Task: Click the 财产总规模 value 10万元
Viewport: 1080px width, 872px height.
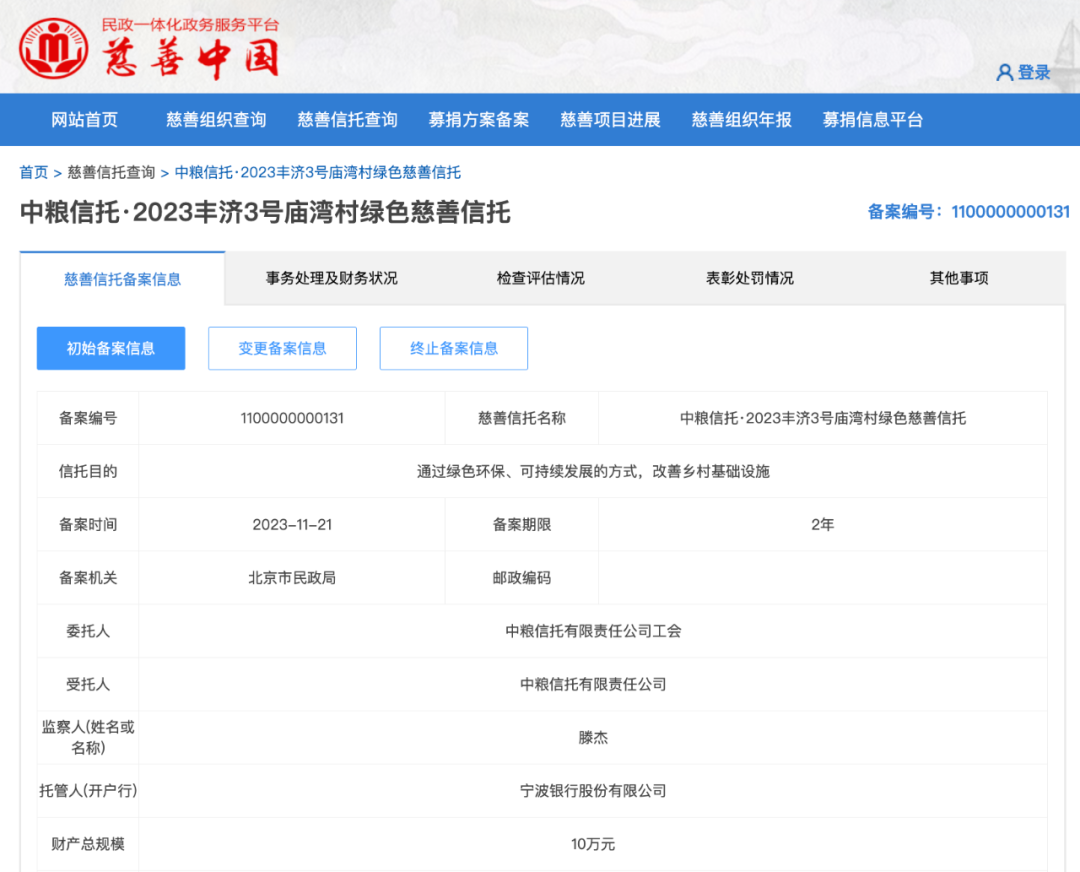Action: coord(593,844)
